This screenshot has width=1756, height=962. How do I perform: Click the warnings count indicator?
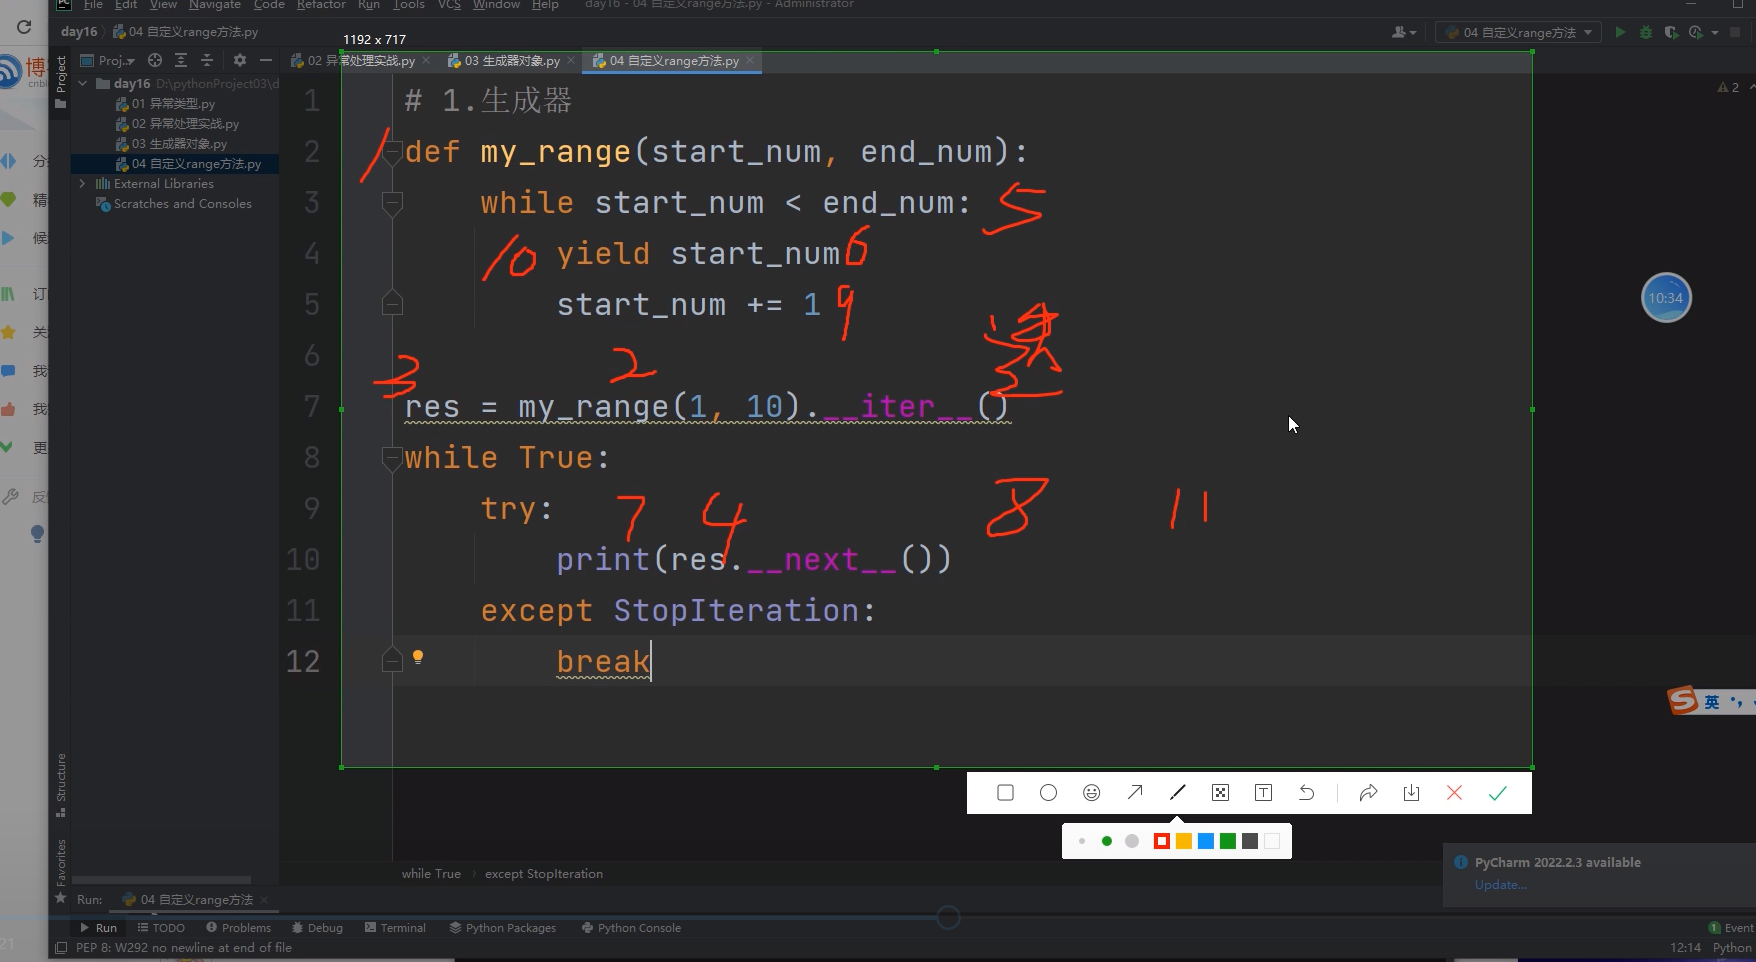(1728, 88)
